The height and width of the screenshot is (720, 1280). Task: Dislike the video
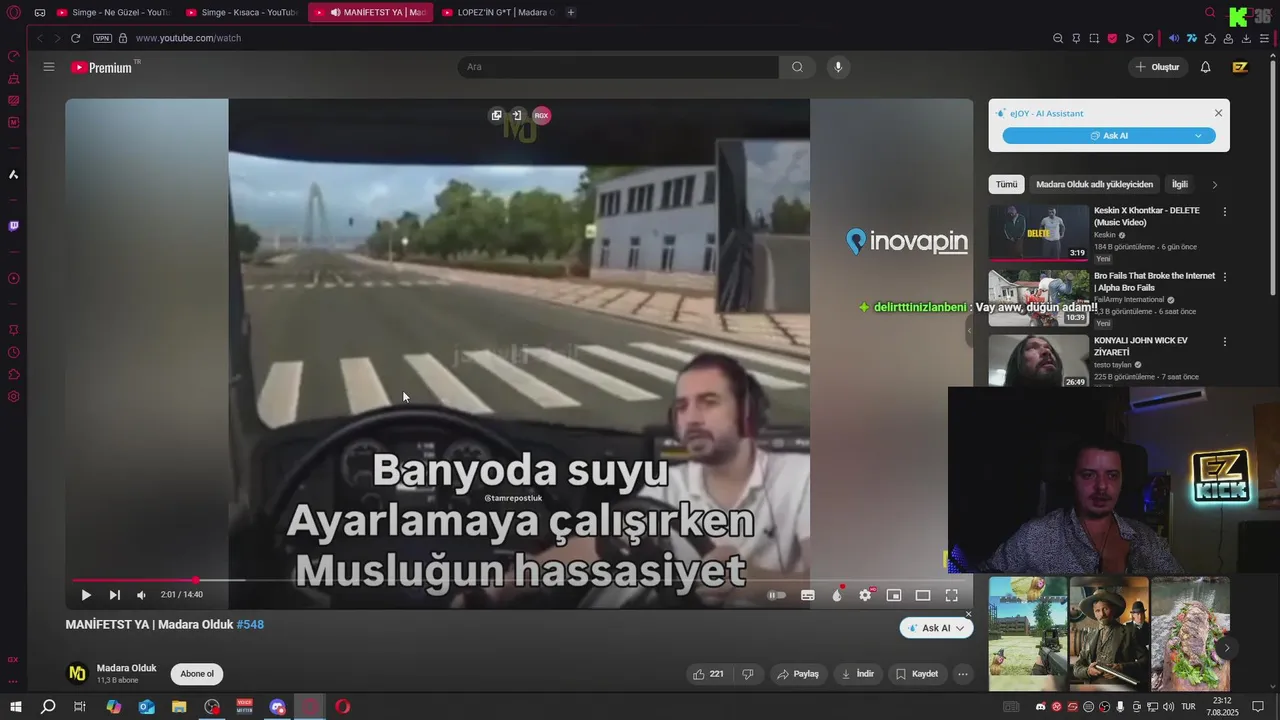coord(747,674)
